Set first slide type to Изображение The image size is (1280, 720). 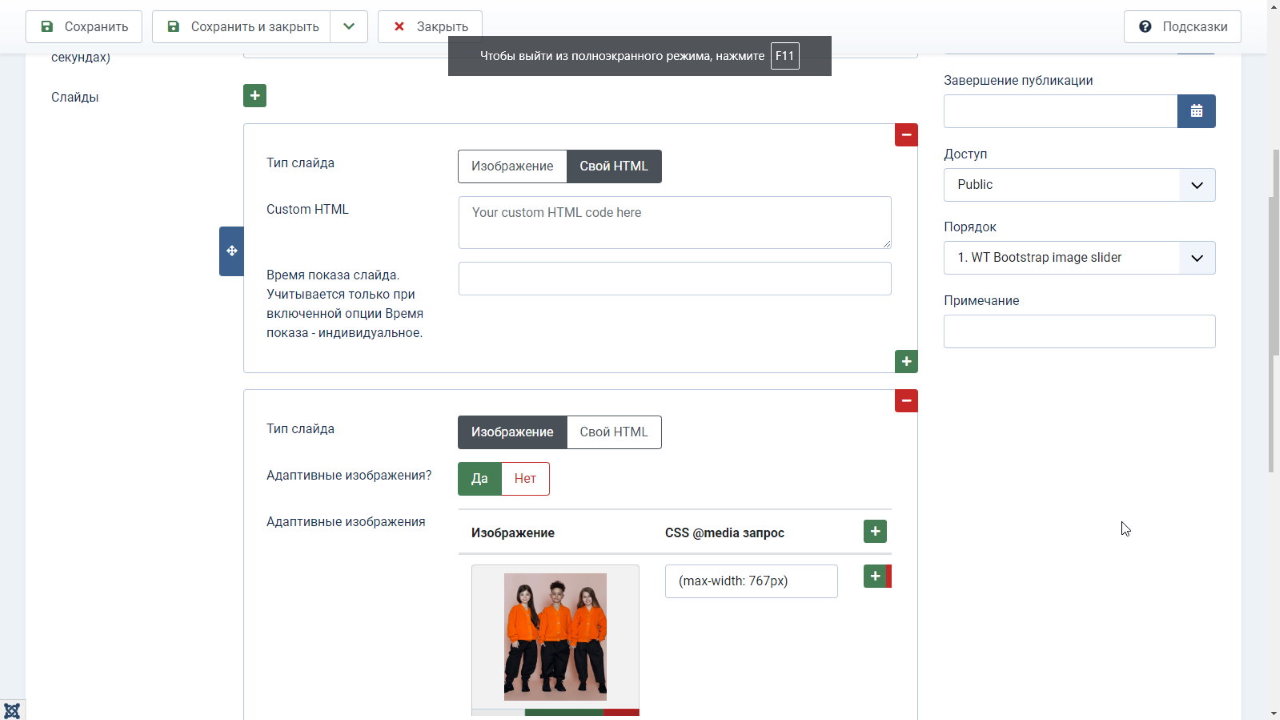click(x=512, y=166)
